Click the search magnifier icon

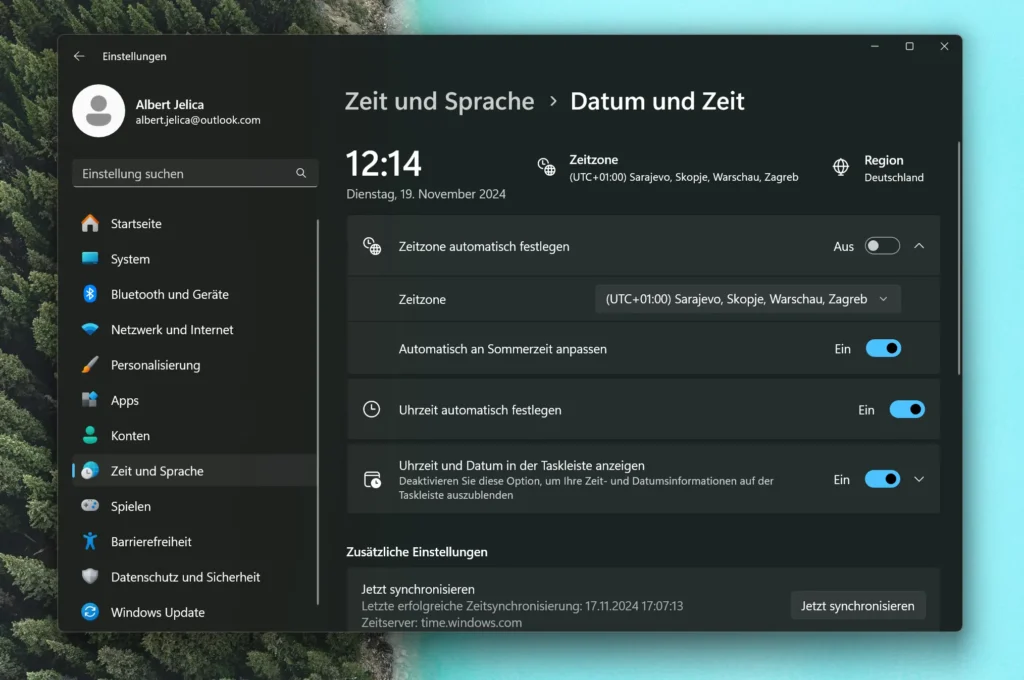point(300,173)
